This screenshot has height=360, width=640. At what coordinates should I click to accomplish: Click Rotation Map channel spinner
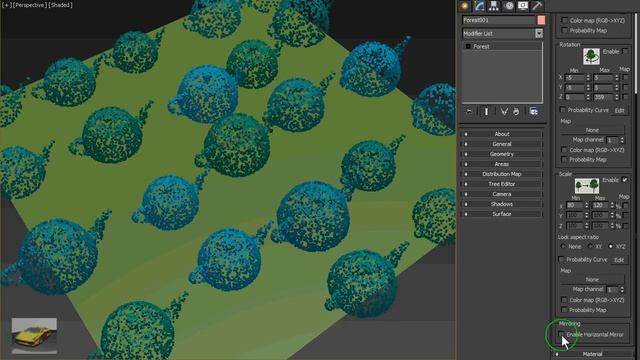622,140
